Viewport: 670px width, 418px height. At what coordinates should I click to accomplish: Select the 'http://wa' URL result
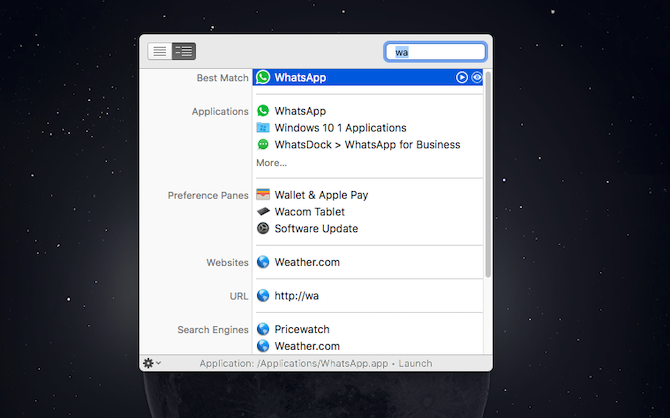(x=297, y=296)
